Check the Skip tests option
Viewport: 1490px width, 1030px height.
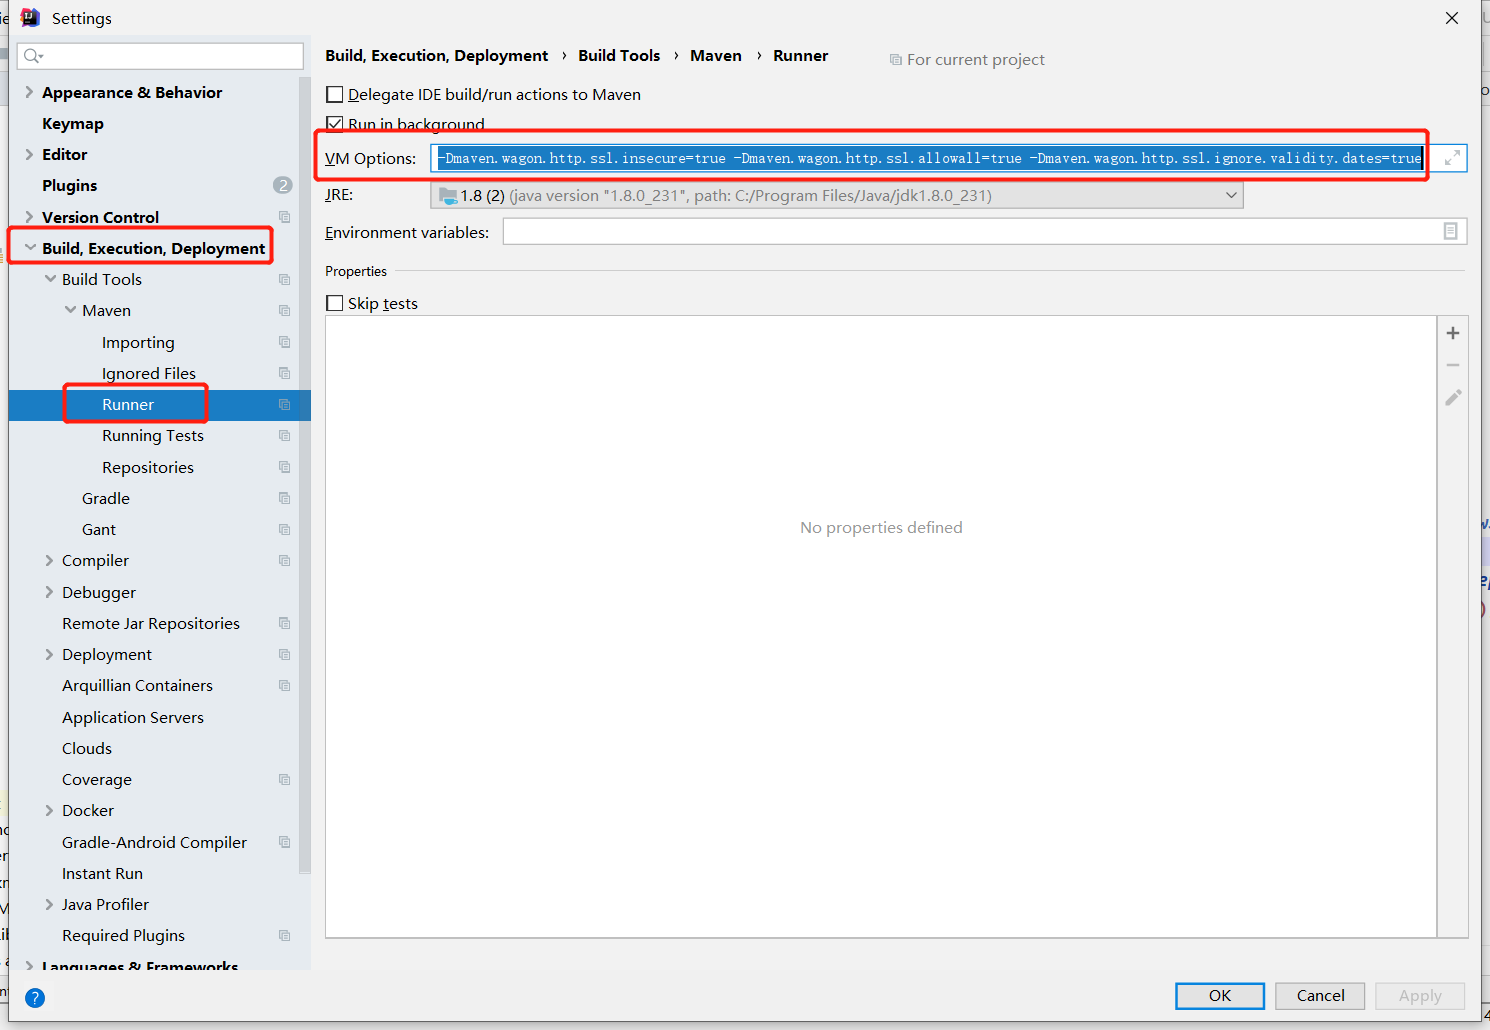(335, 303)
